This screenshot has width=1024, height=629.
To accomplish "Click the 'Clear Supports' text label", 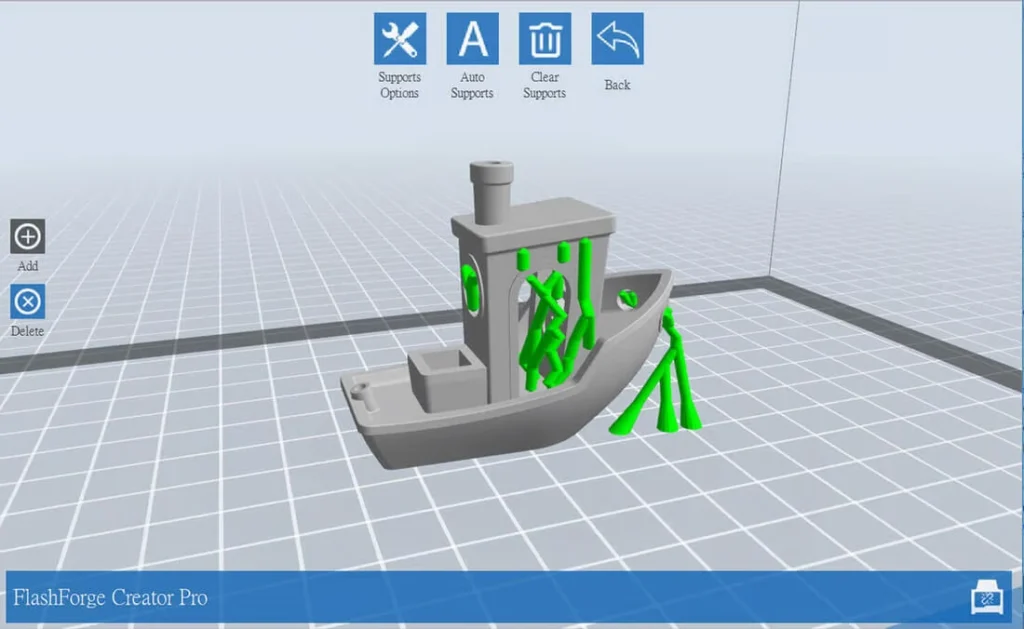I will (545, 85).
